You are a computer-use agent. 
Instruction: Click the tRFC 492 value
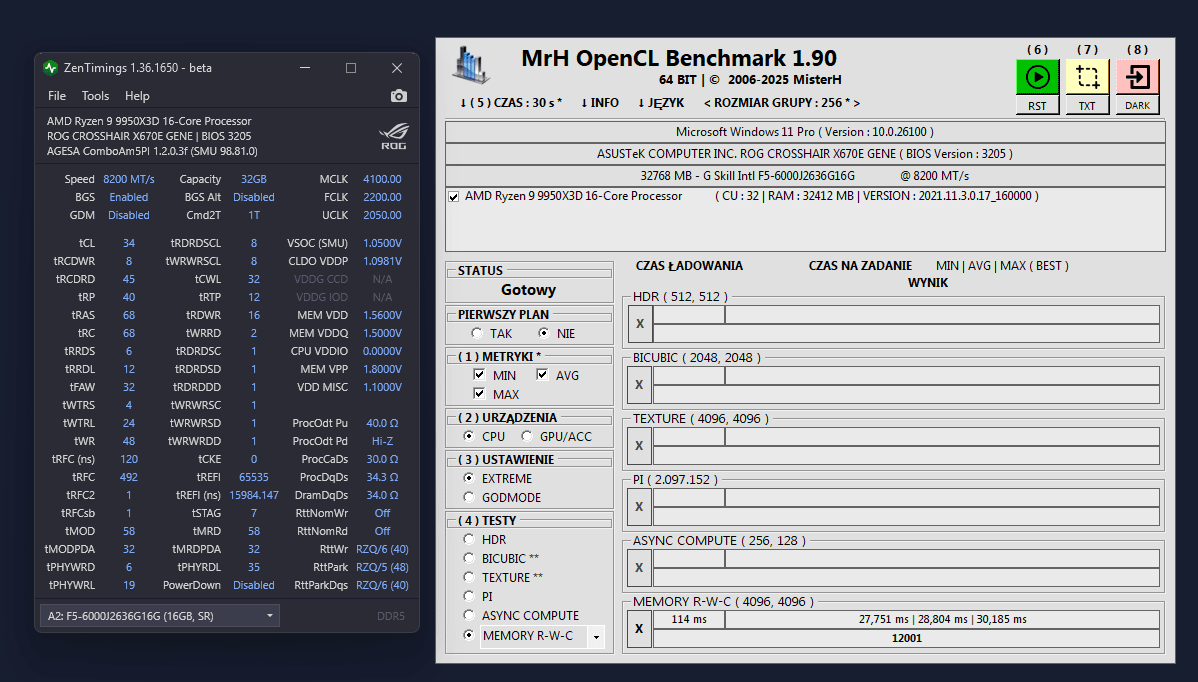128,477
